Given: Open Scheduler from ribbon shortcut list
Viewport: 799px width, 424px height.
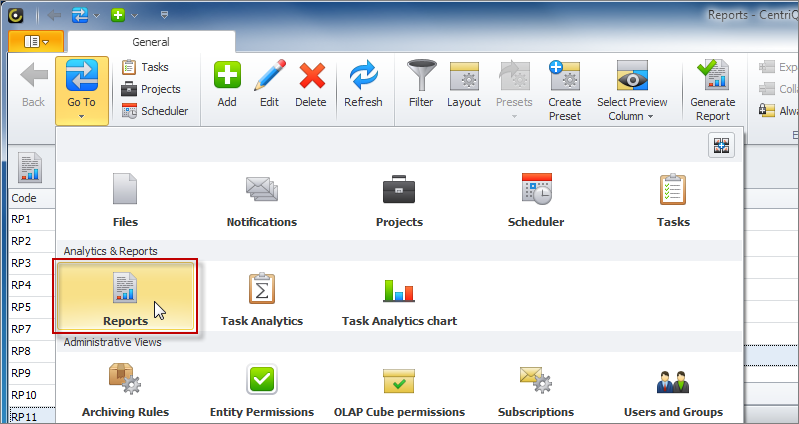Looking at the screenshot, I should point(155,111).
